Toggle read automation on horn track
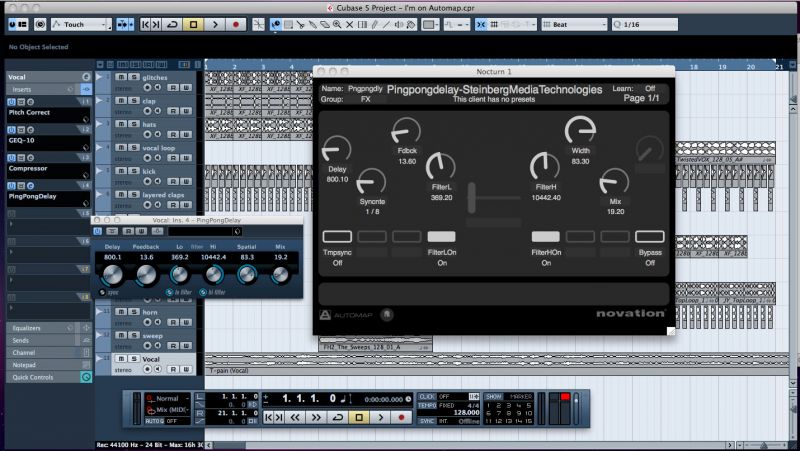 coord(173,322)
